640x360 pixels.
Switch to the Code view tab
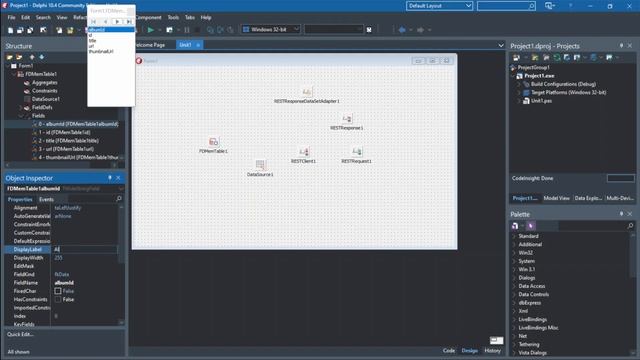pos(449,351)
